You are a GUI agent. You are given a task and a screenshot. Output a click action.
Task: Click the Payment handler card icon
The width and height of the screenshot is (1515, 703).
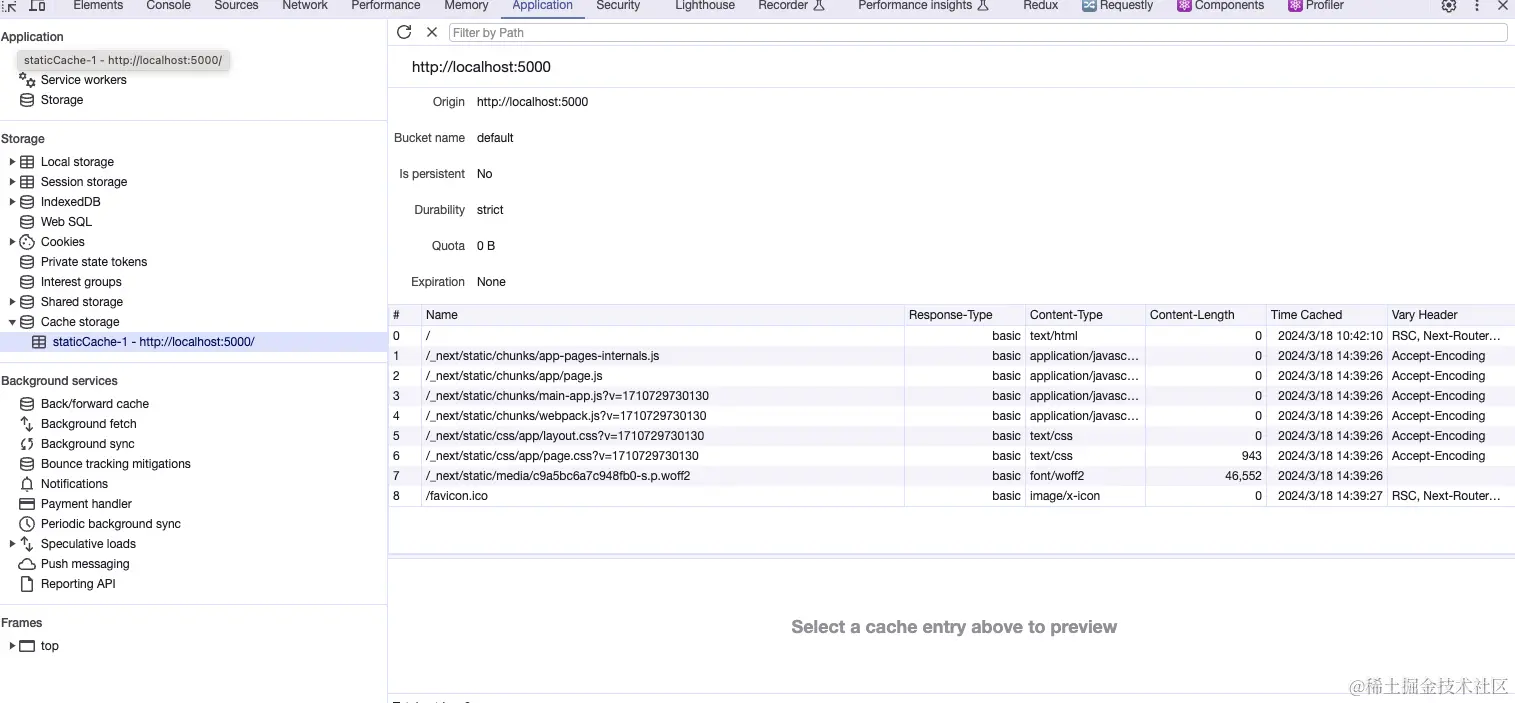(27, 504)
